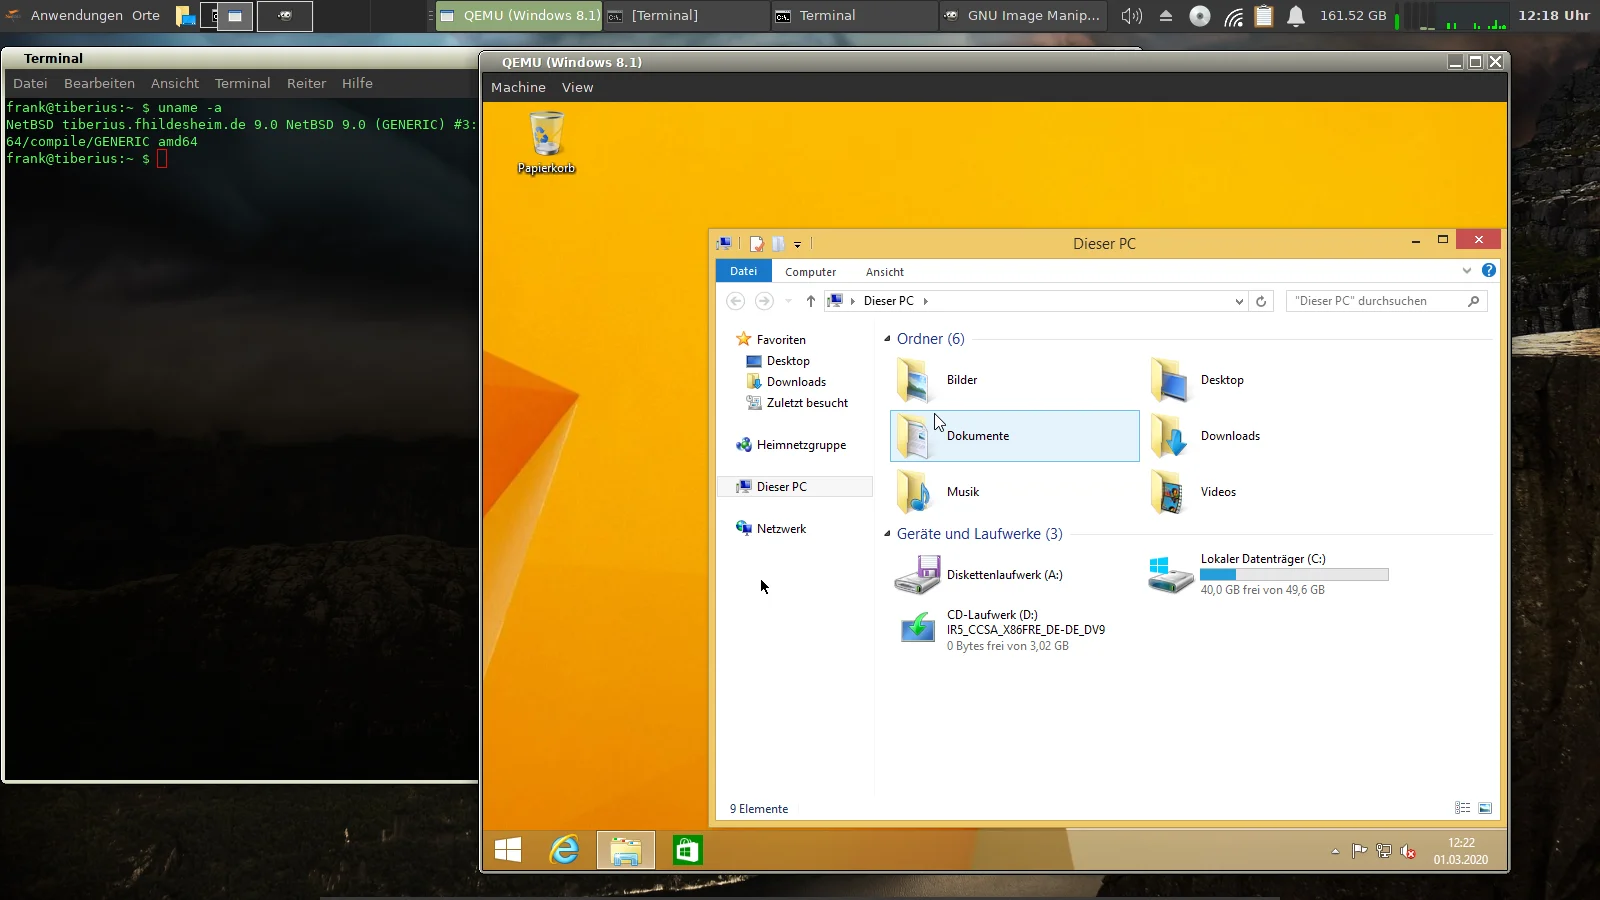Open the Datei ribbon tab
The image size is (1600, 900).
[743, 271]
